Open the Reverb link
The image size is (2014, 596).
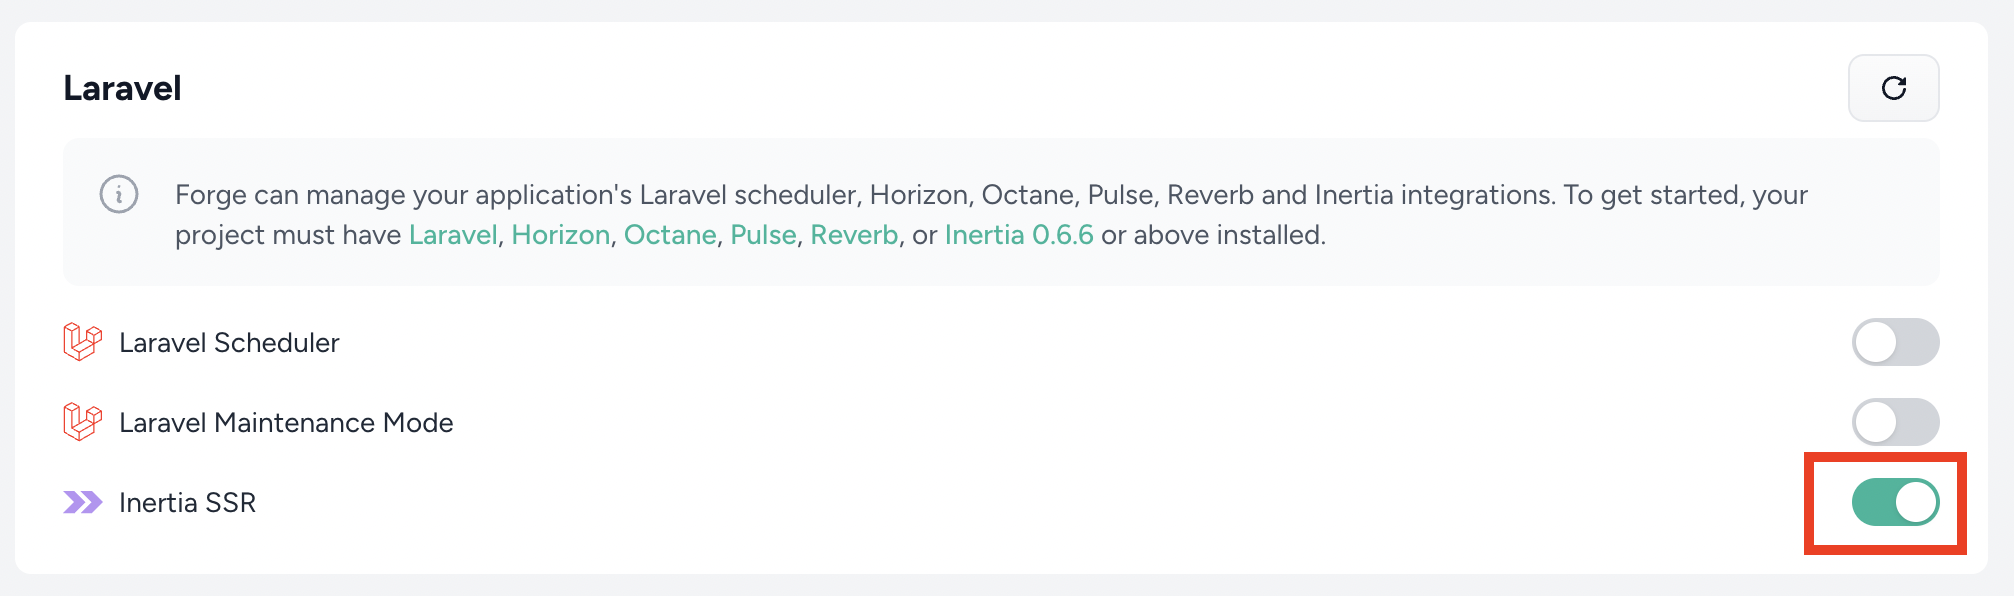[x=854, y=235]
